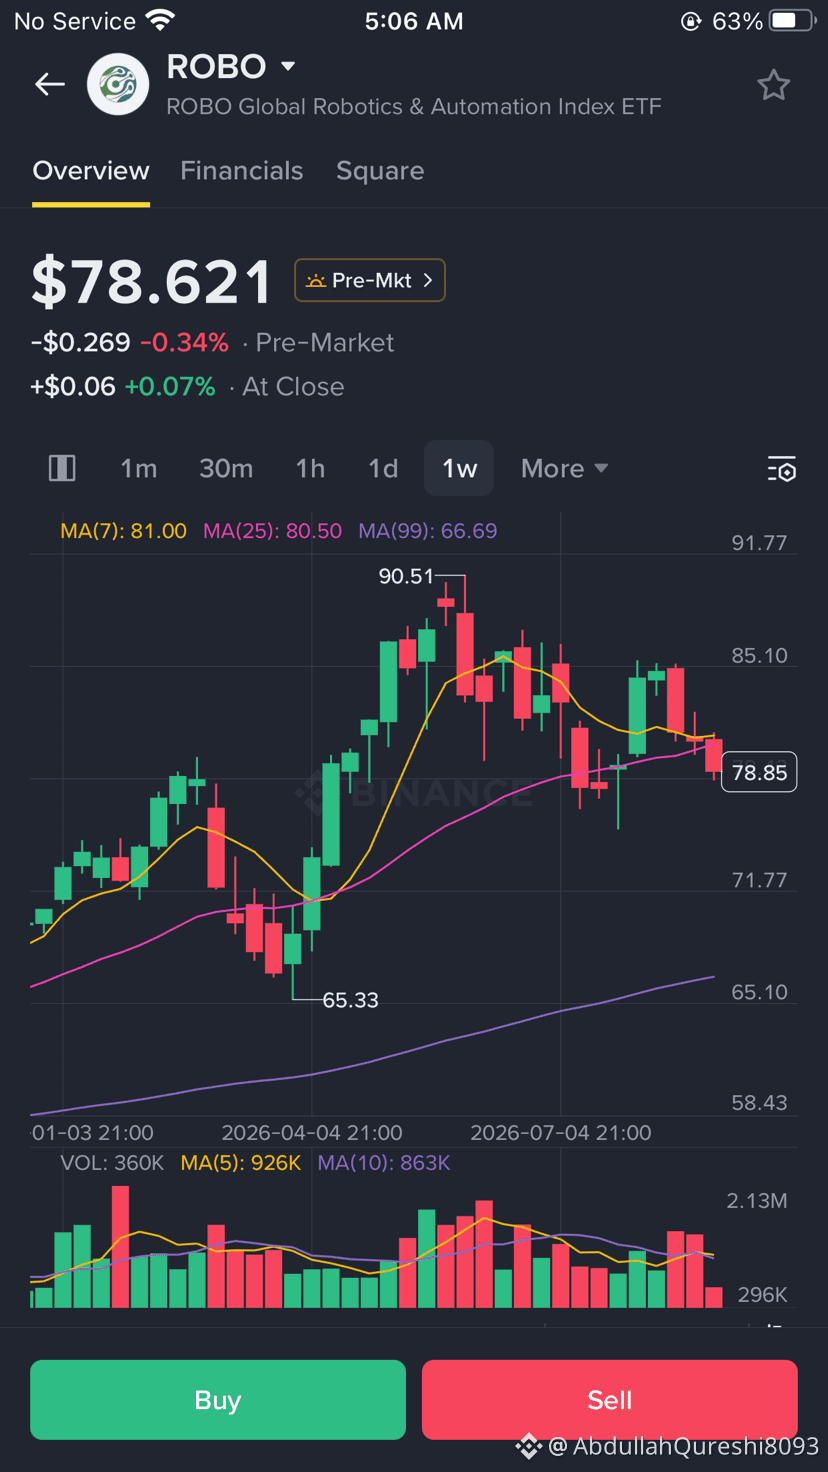The width and height of the screenshot is (828, 1472).
Task: Tap the green Buy button
Action: [218, 1400]
